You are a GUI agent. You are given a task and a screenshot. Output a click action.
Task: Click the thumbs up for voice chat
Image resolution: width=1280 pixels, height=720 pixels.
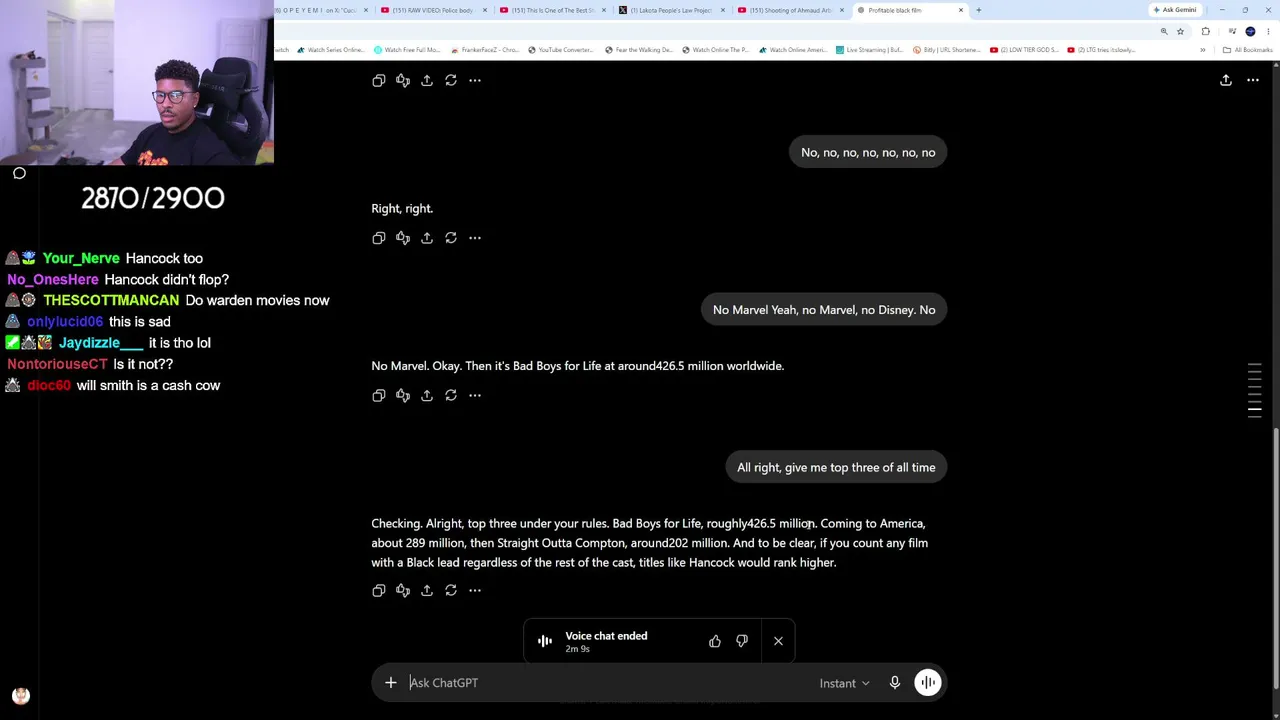click(715, 641)
